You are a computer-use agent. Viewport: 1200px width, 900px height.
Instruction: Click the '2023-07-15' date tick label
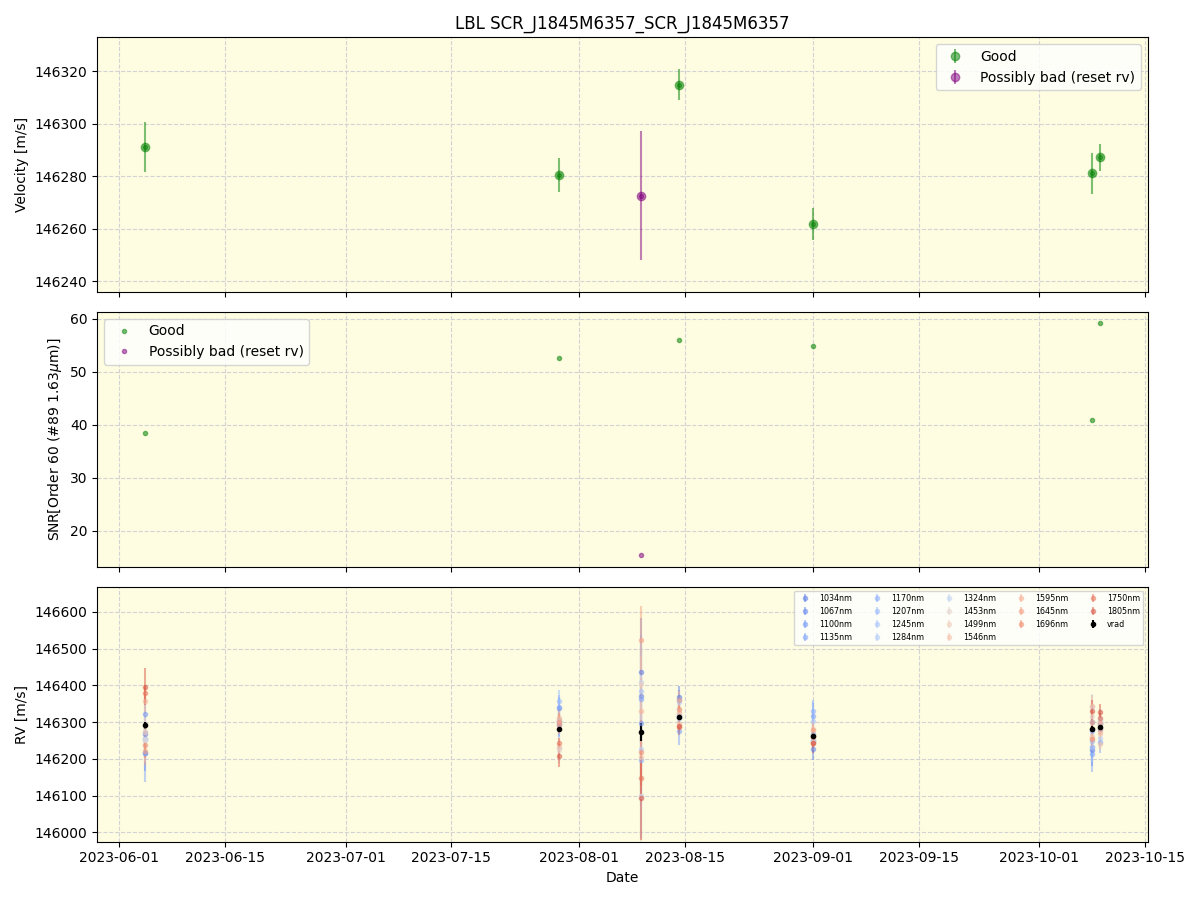pos(451,857)
